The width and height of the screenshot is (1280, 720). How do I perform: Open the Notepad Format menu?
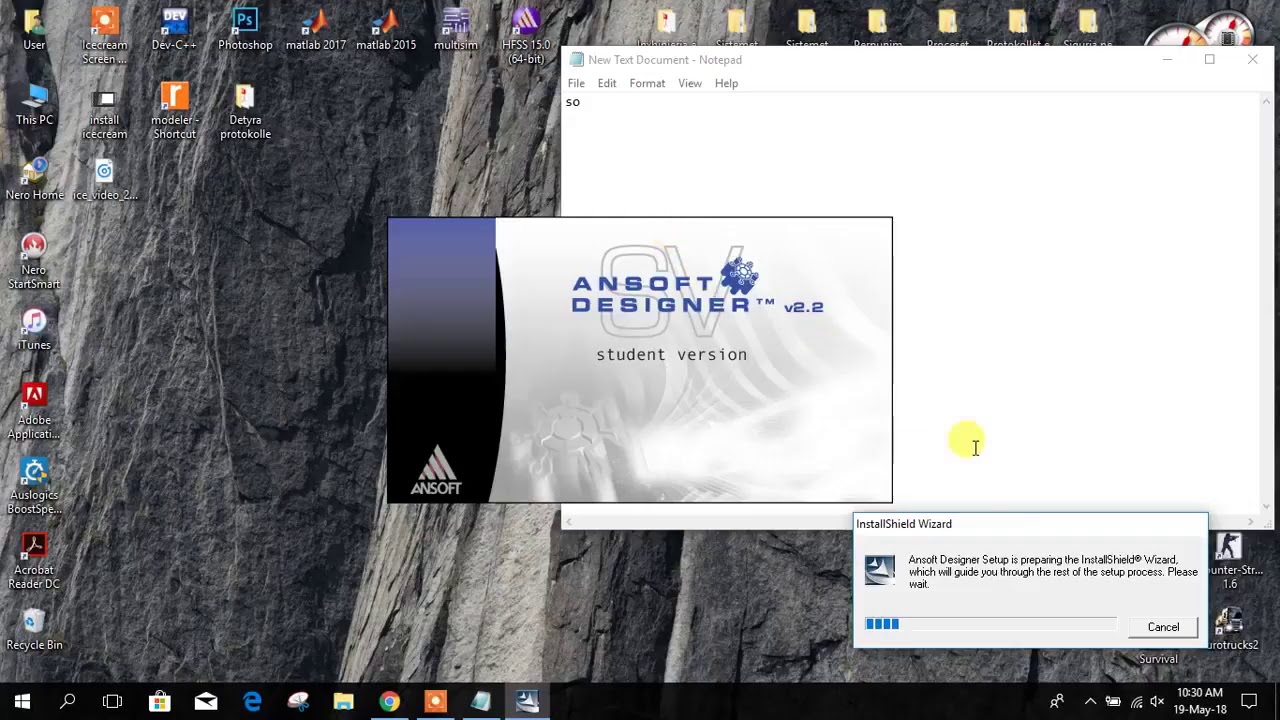(x=647, y=83)
